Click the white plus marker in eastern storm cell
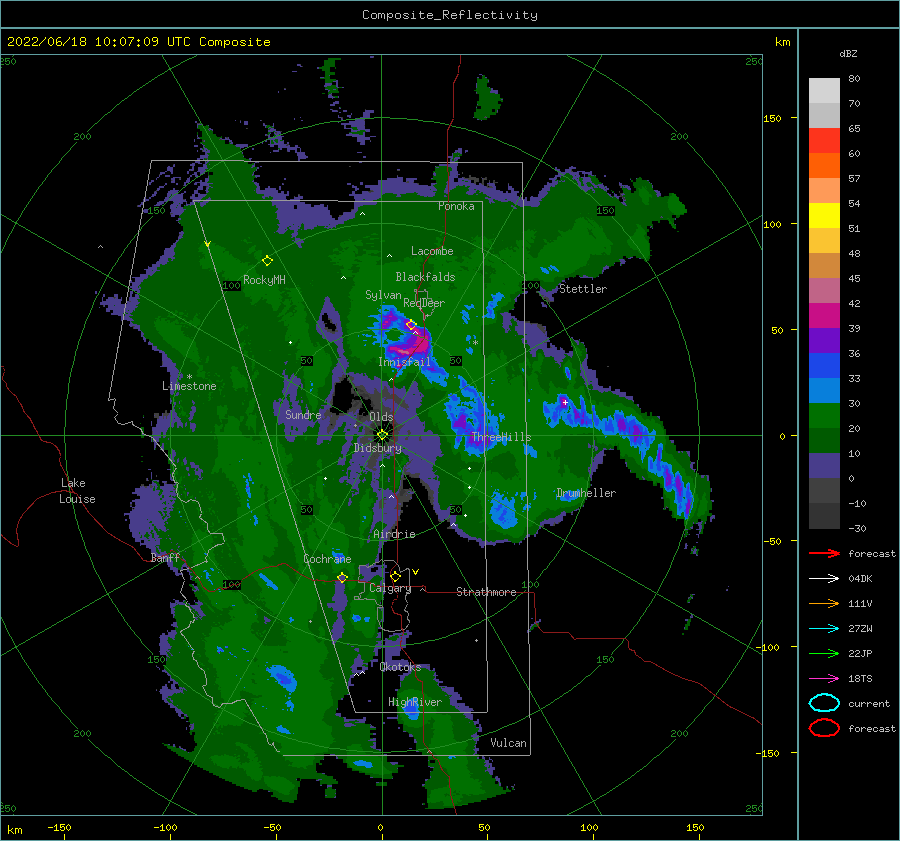 pyautogui.click(x=565, y=402)
